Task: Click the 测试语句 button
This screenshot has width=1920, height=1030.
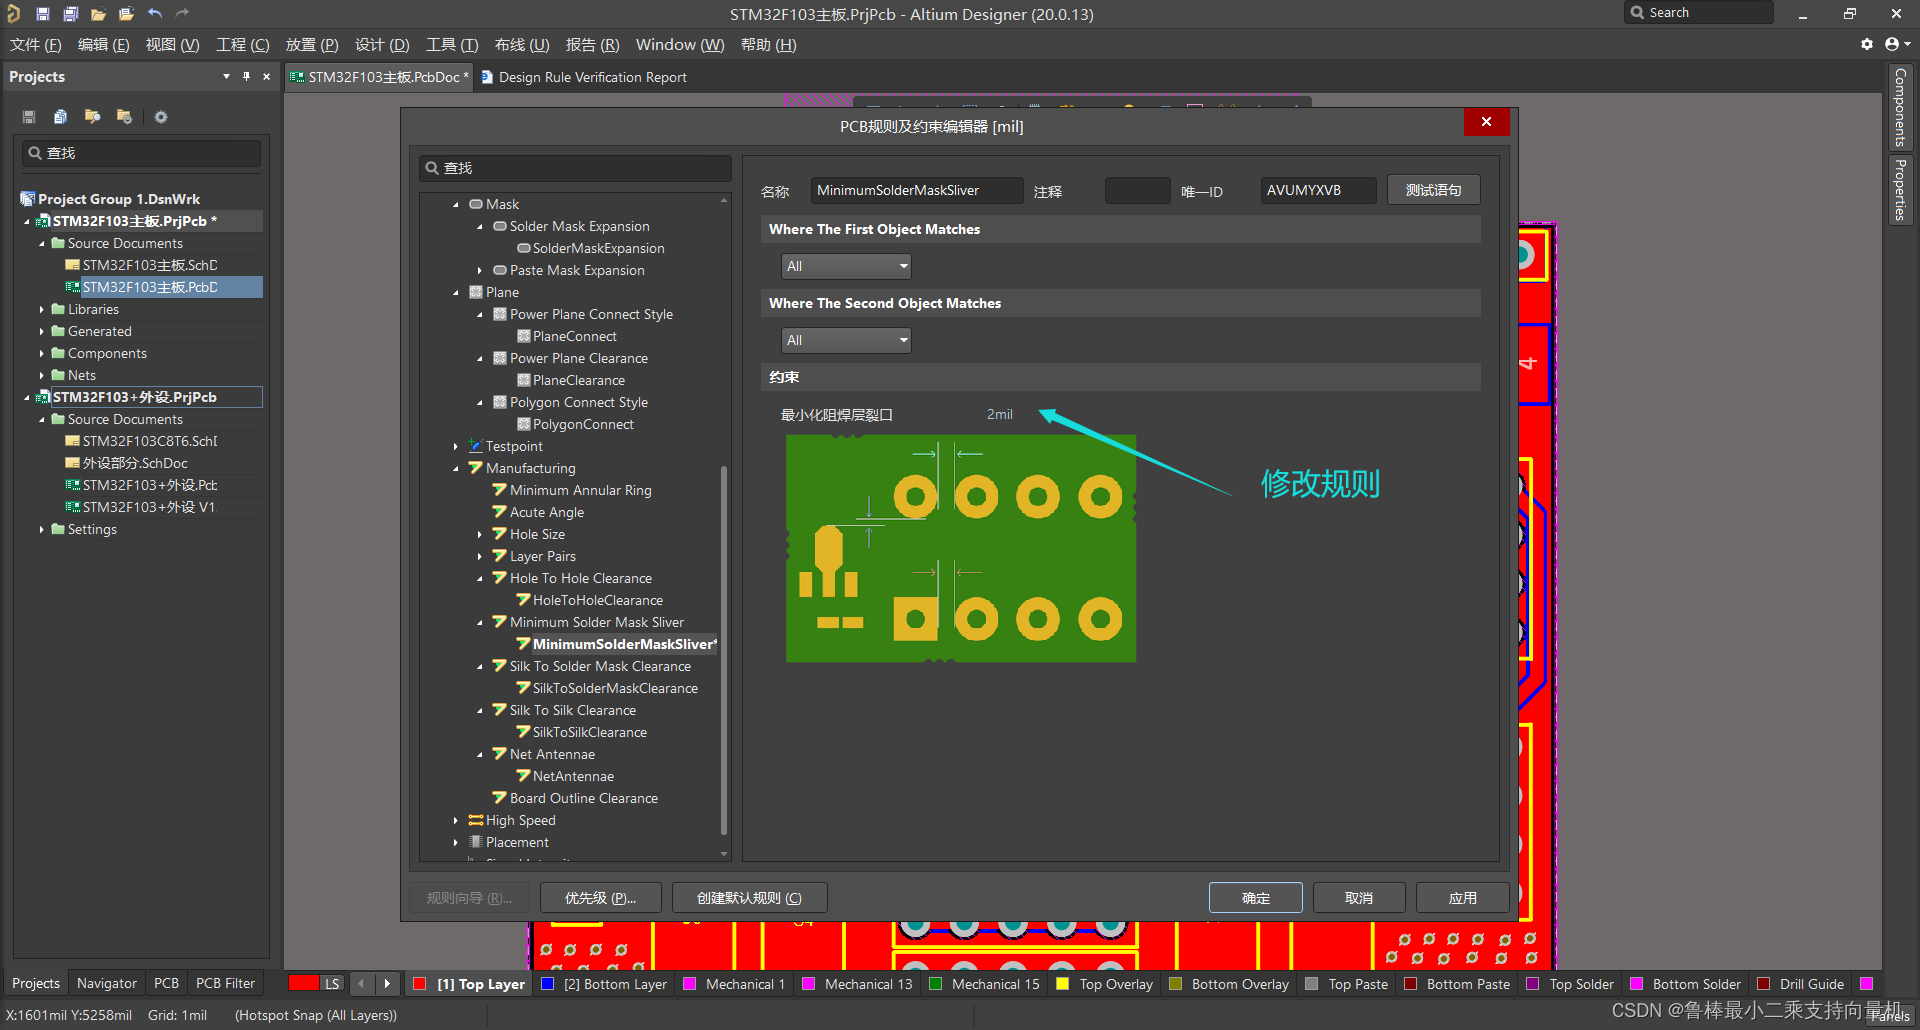Action: pos(1433,190)
